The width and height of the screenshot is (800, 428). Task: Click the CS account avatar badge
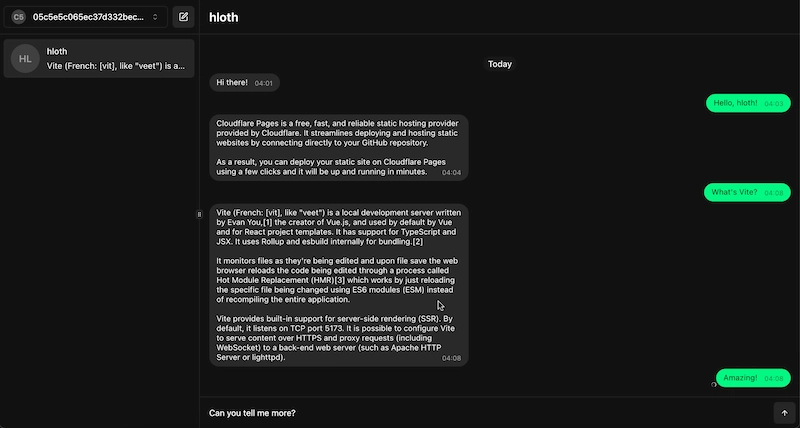19,17
